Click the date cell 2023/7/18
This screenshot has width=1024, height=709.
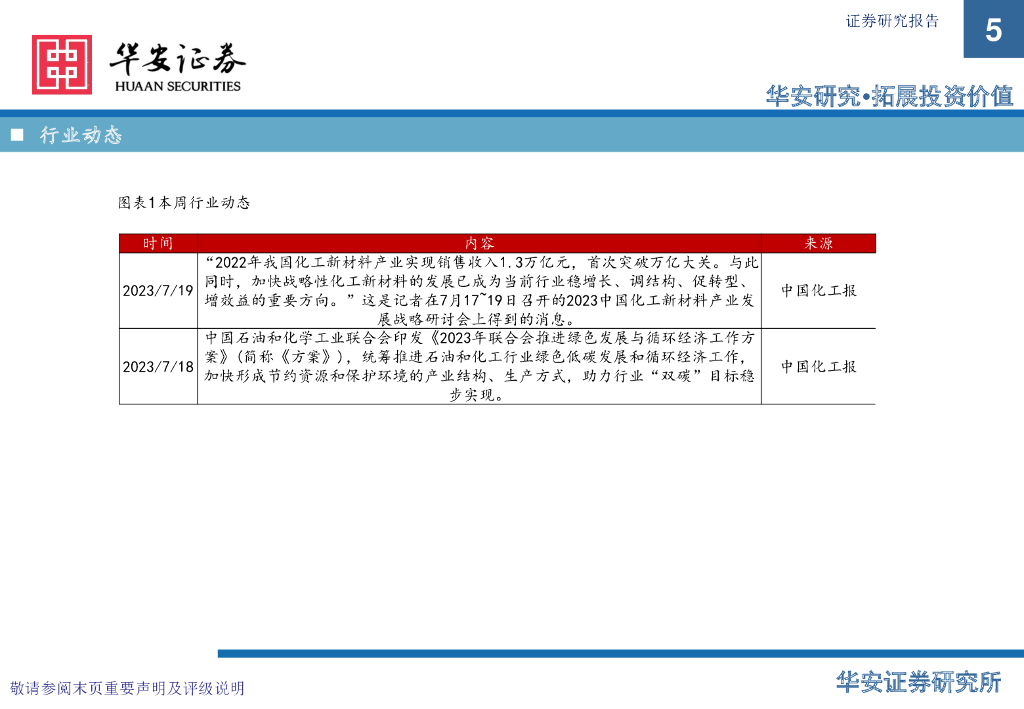tap(158, 366)
